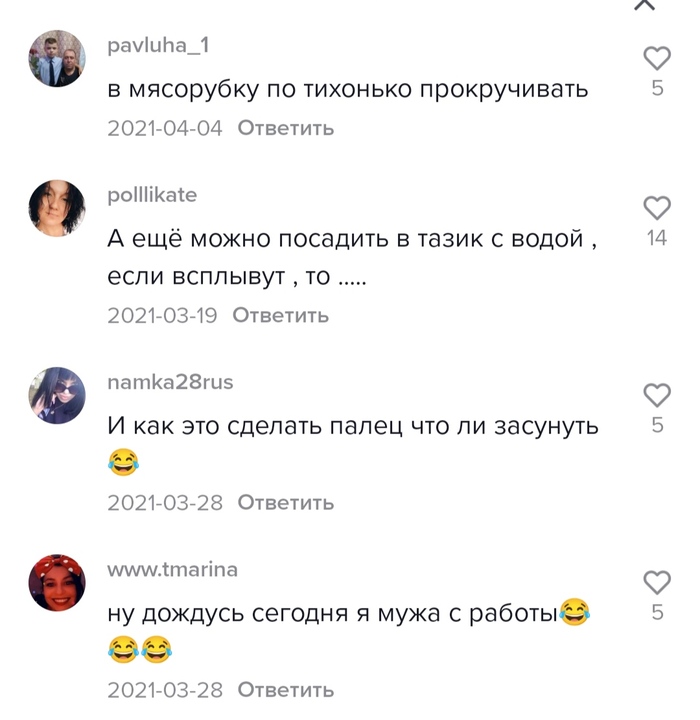
Task: Like www.tmarina's comment via heart icon
Action: pyautogui.click(x=657, y=582)
